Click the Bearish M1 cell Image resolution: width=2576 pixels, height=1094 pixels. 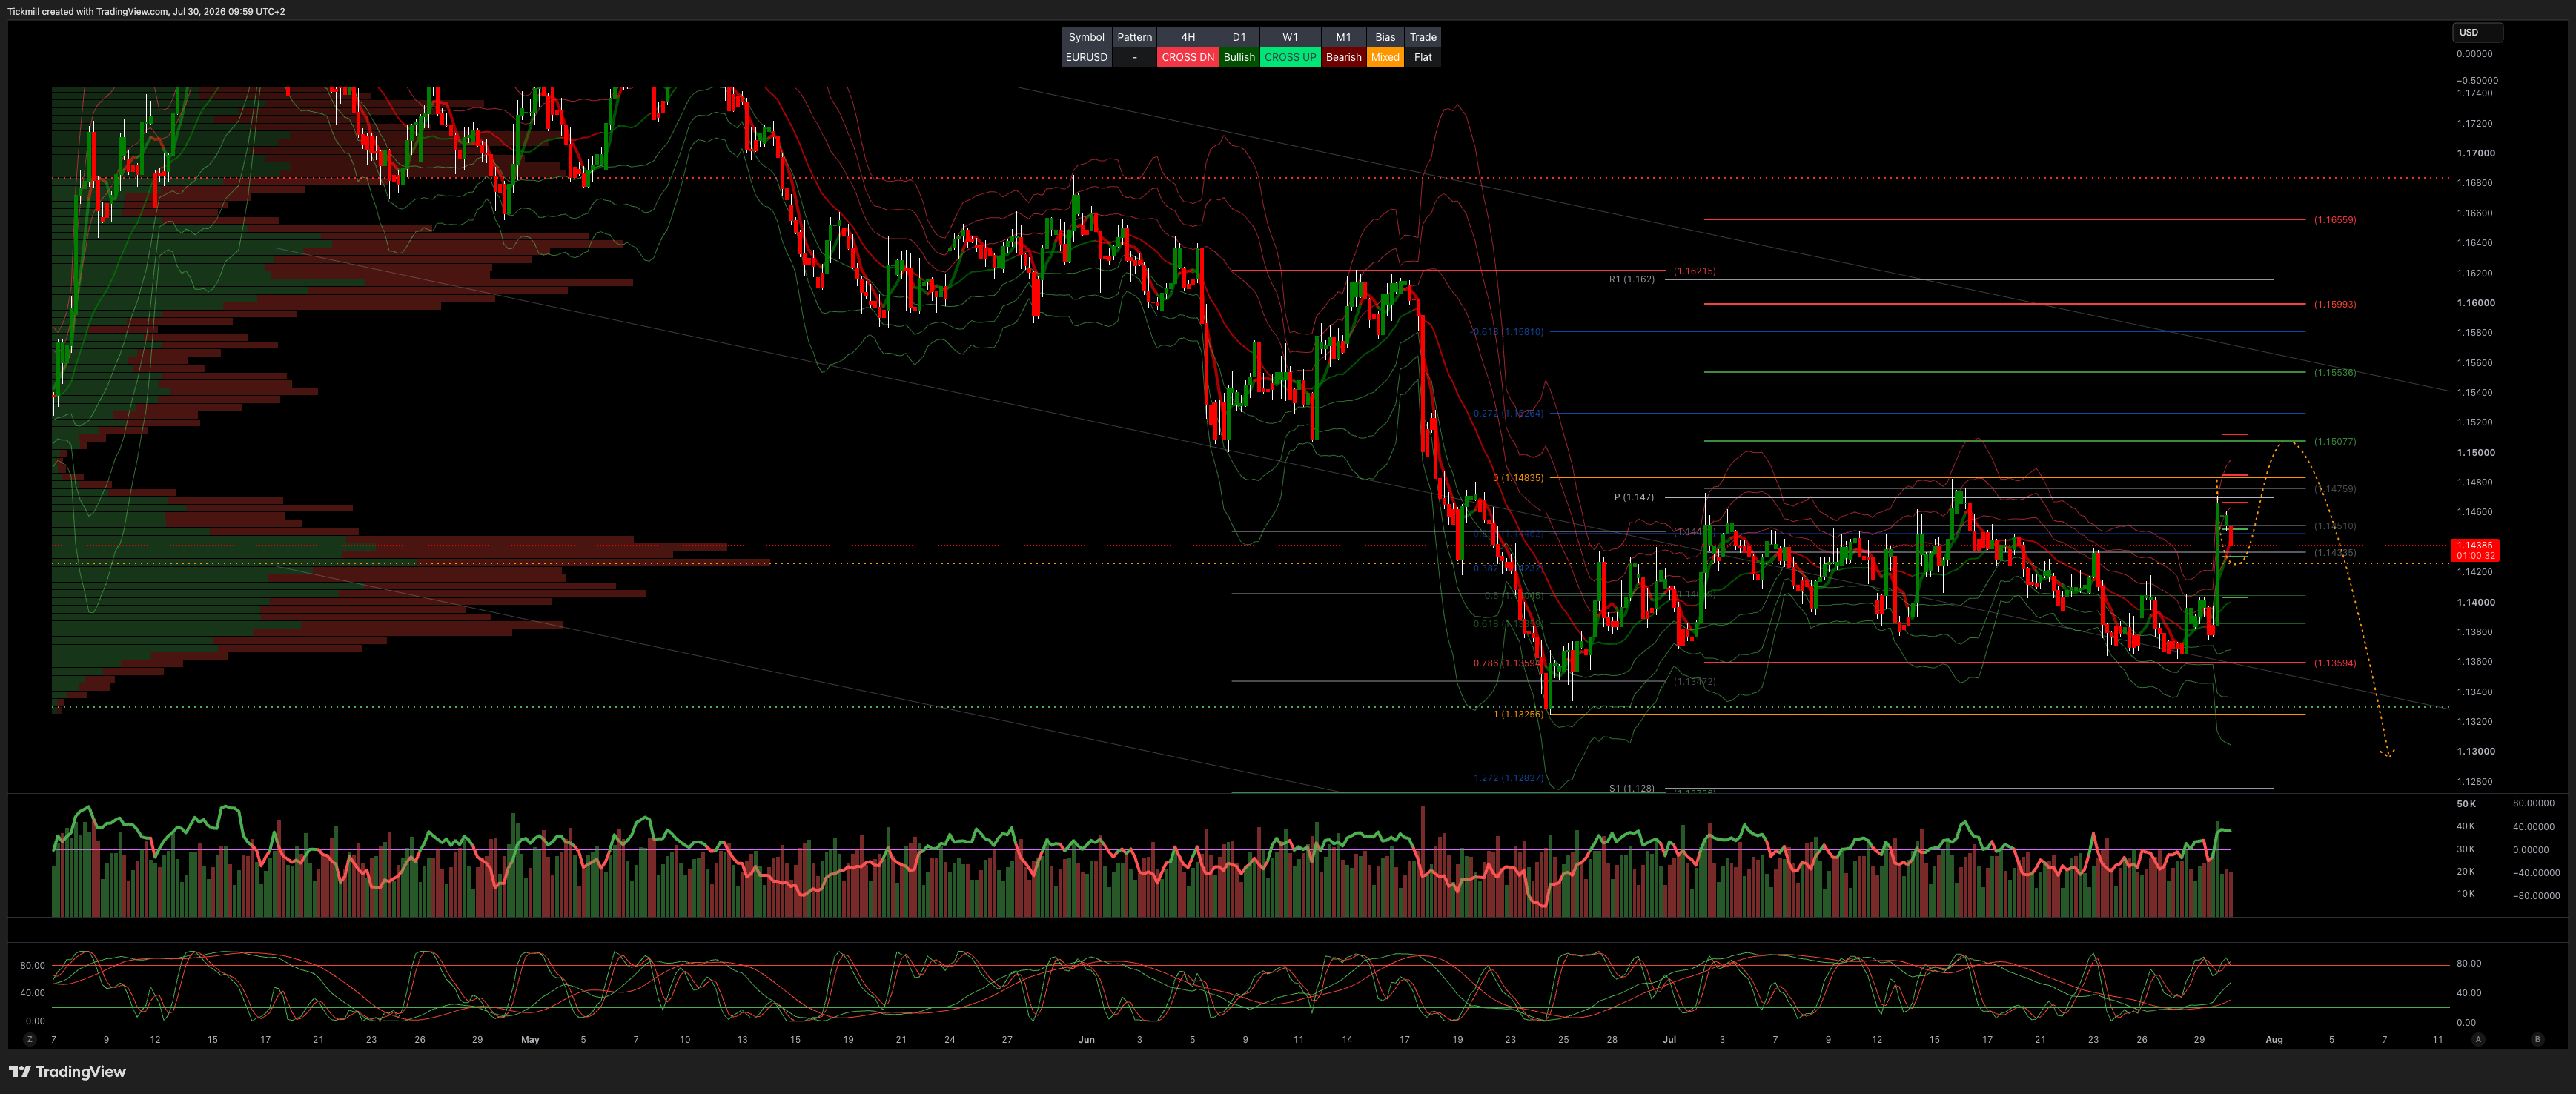1343,57
